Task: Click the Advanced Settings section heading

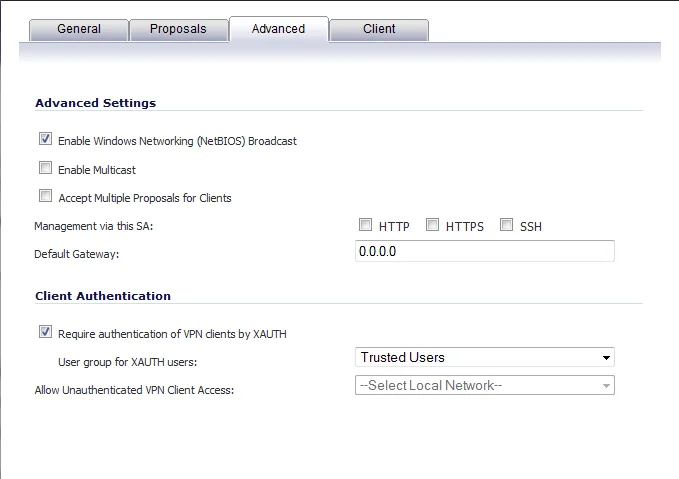Action: pos(95,103)
